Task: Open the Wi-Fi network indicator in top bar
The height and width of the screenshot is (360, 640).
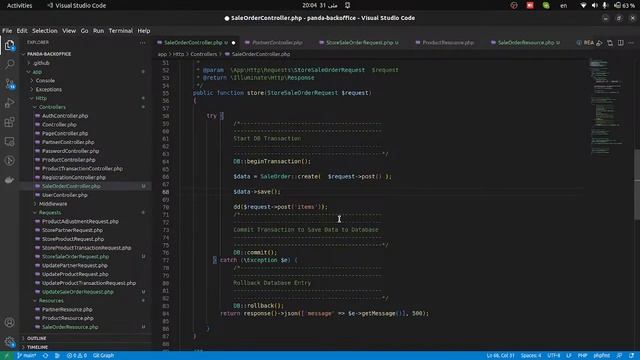Action: coord(583,5)
